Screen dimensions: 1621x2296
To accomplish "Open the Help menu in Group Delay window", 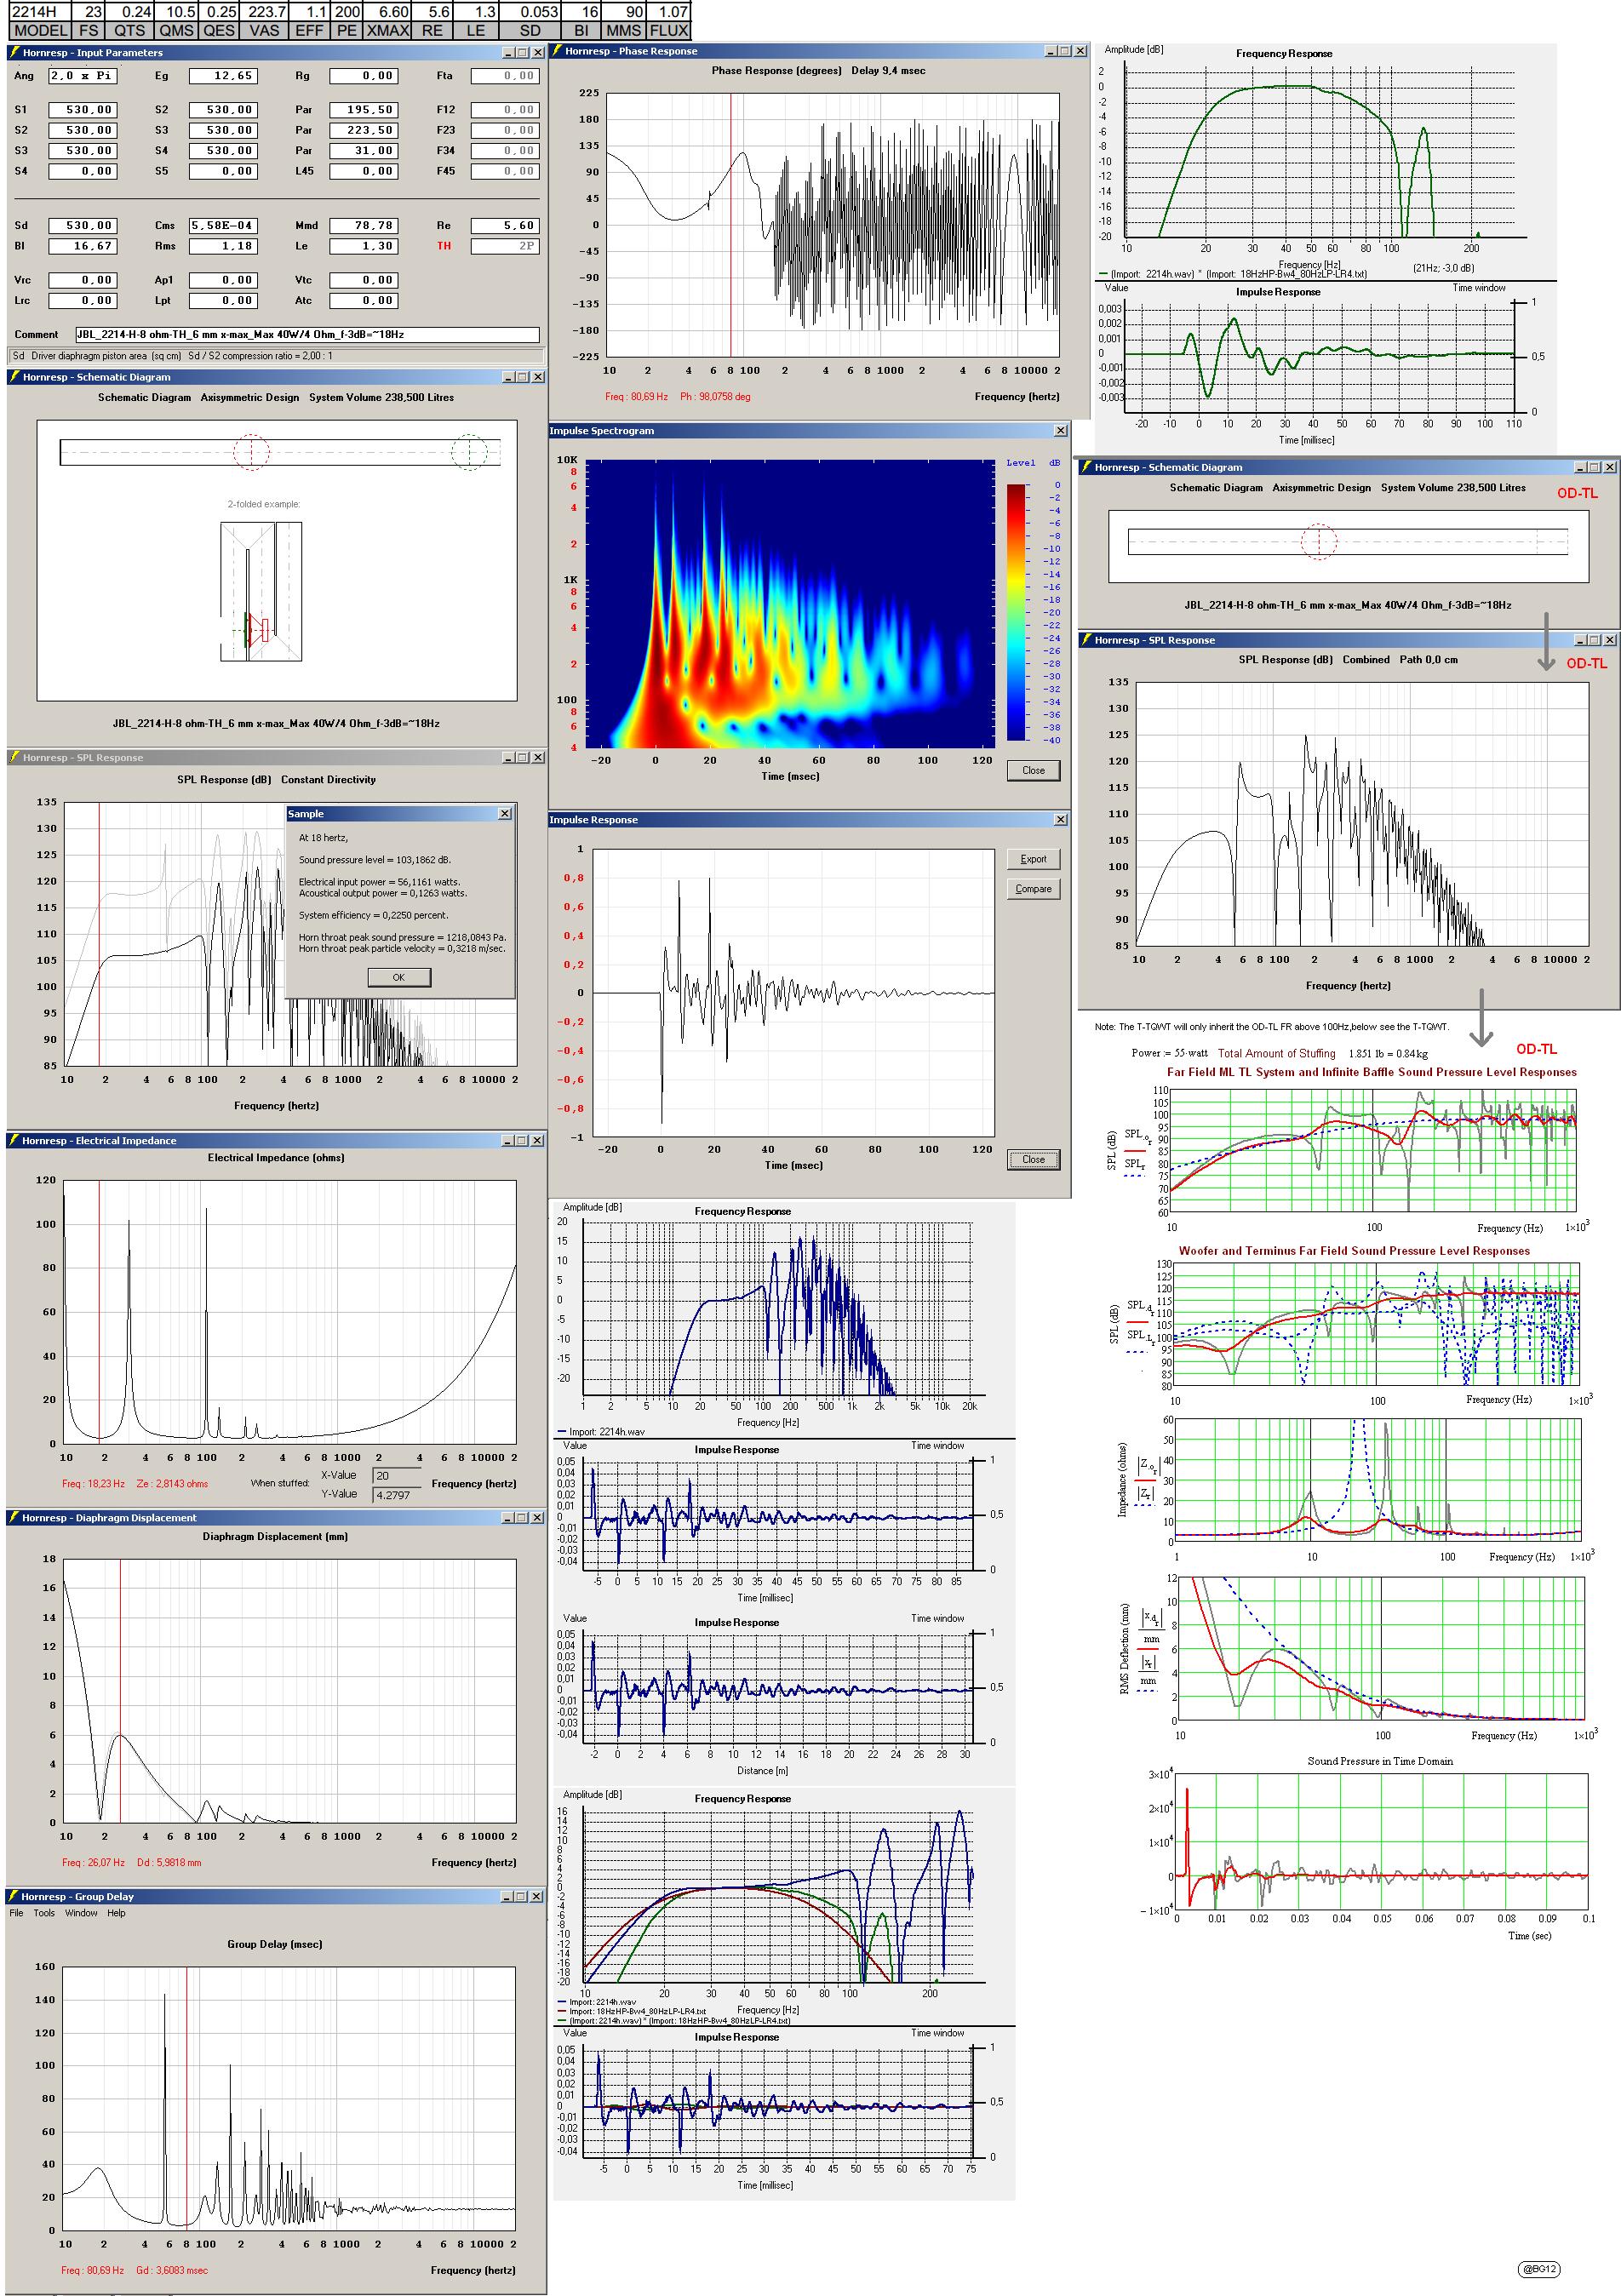I will coord(117,1913).
